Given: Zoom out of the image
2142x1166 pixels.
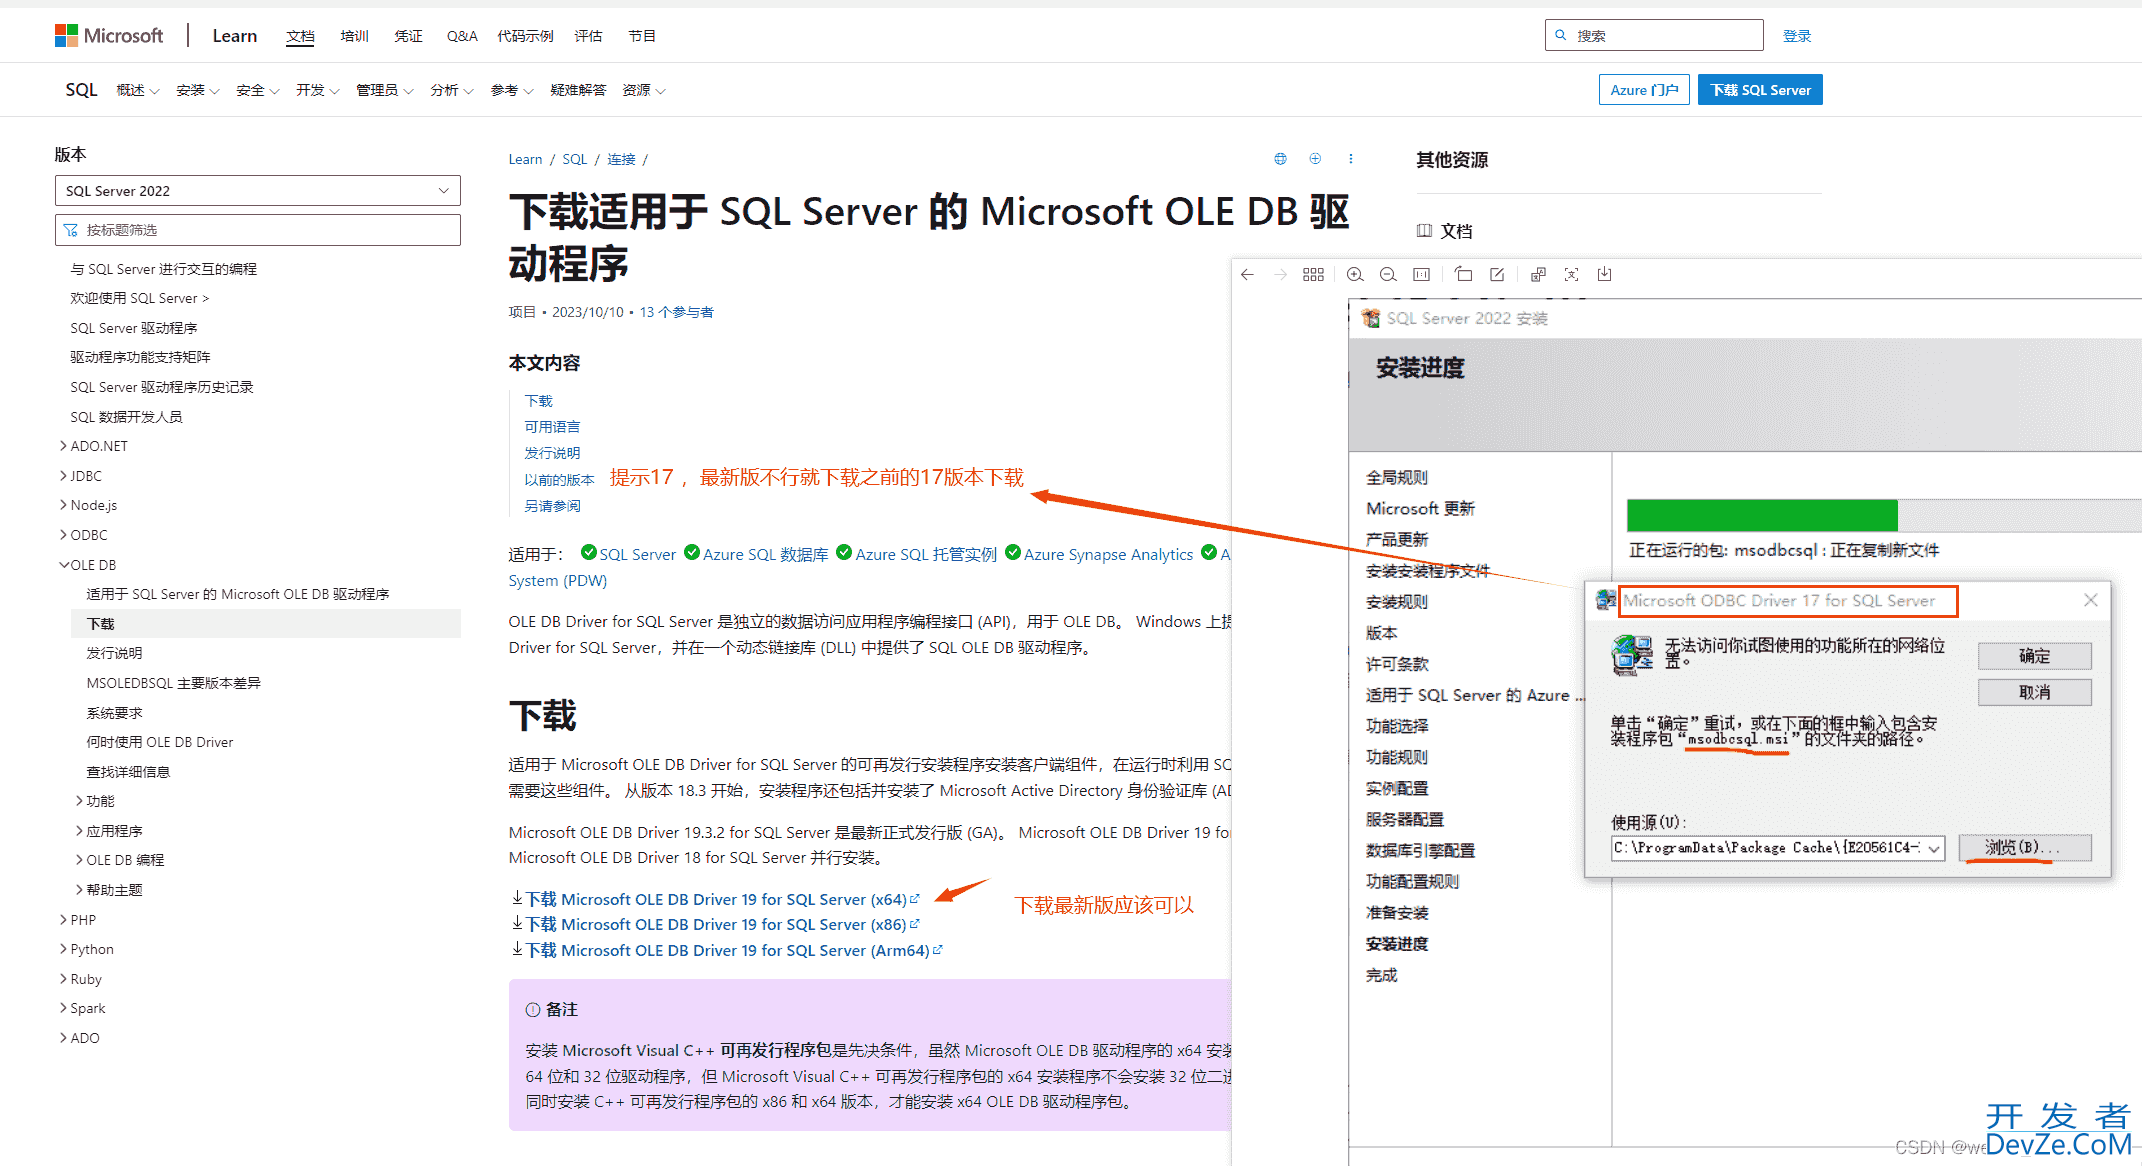Looking at the screenshot, I should point(1388,275).
